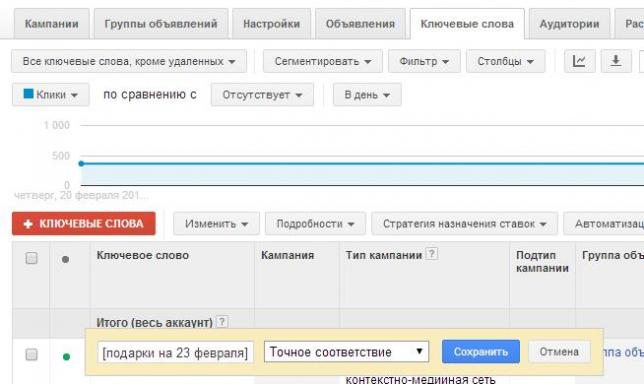Screen dimensions: 644x384
Task: Click the keyword text field with [подарки на 23 февраля]
Action: 175,353
